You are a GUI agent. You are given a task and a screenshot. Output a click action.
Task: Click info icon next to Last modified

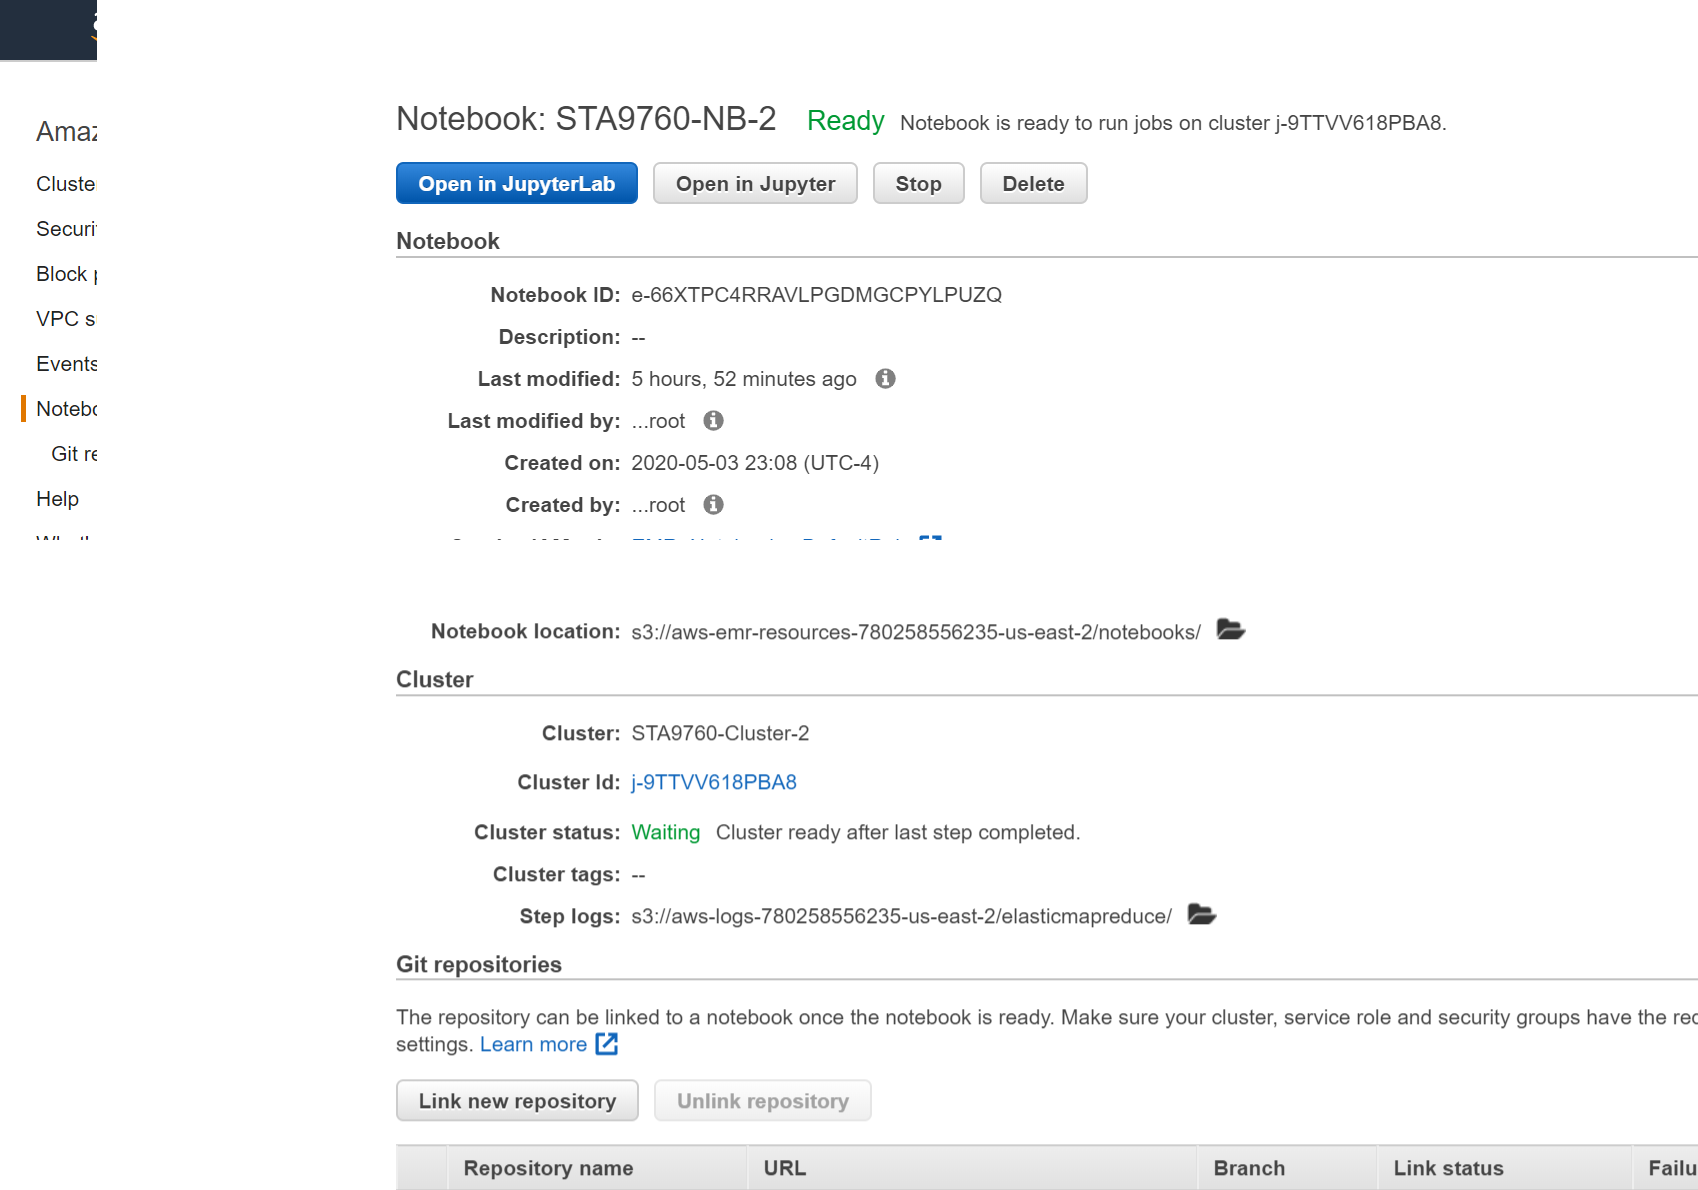click(x=885, y=378)
